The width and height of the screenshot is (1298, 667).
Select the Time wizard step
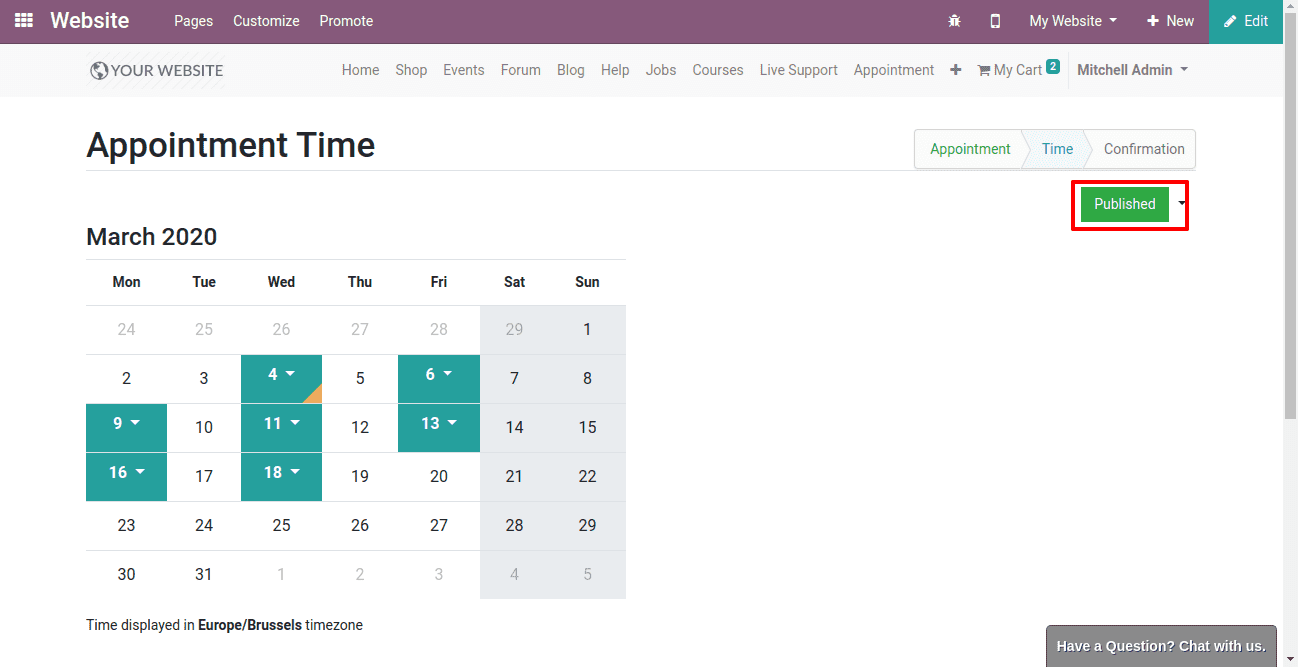[x=1057, y=149]
